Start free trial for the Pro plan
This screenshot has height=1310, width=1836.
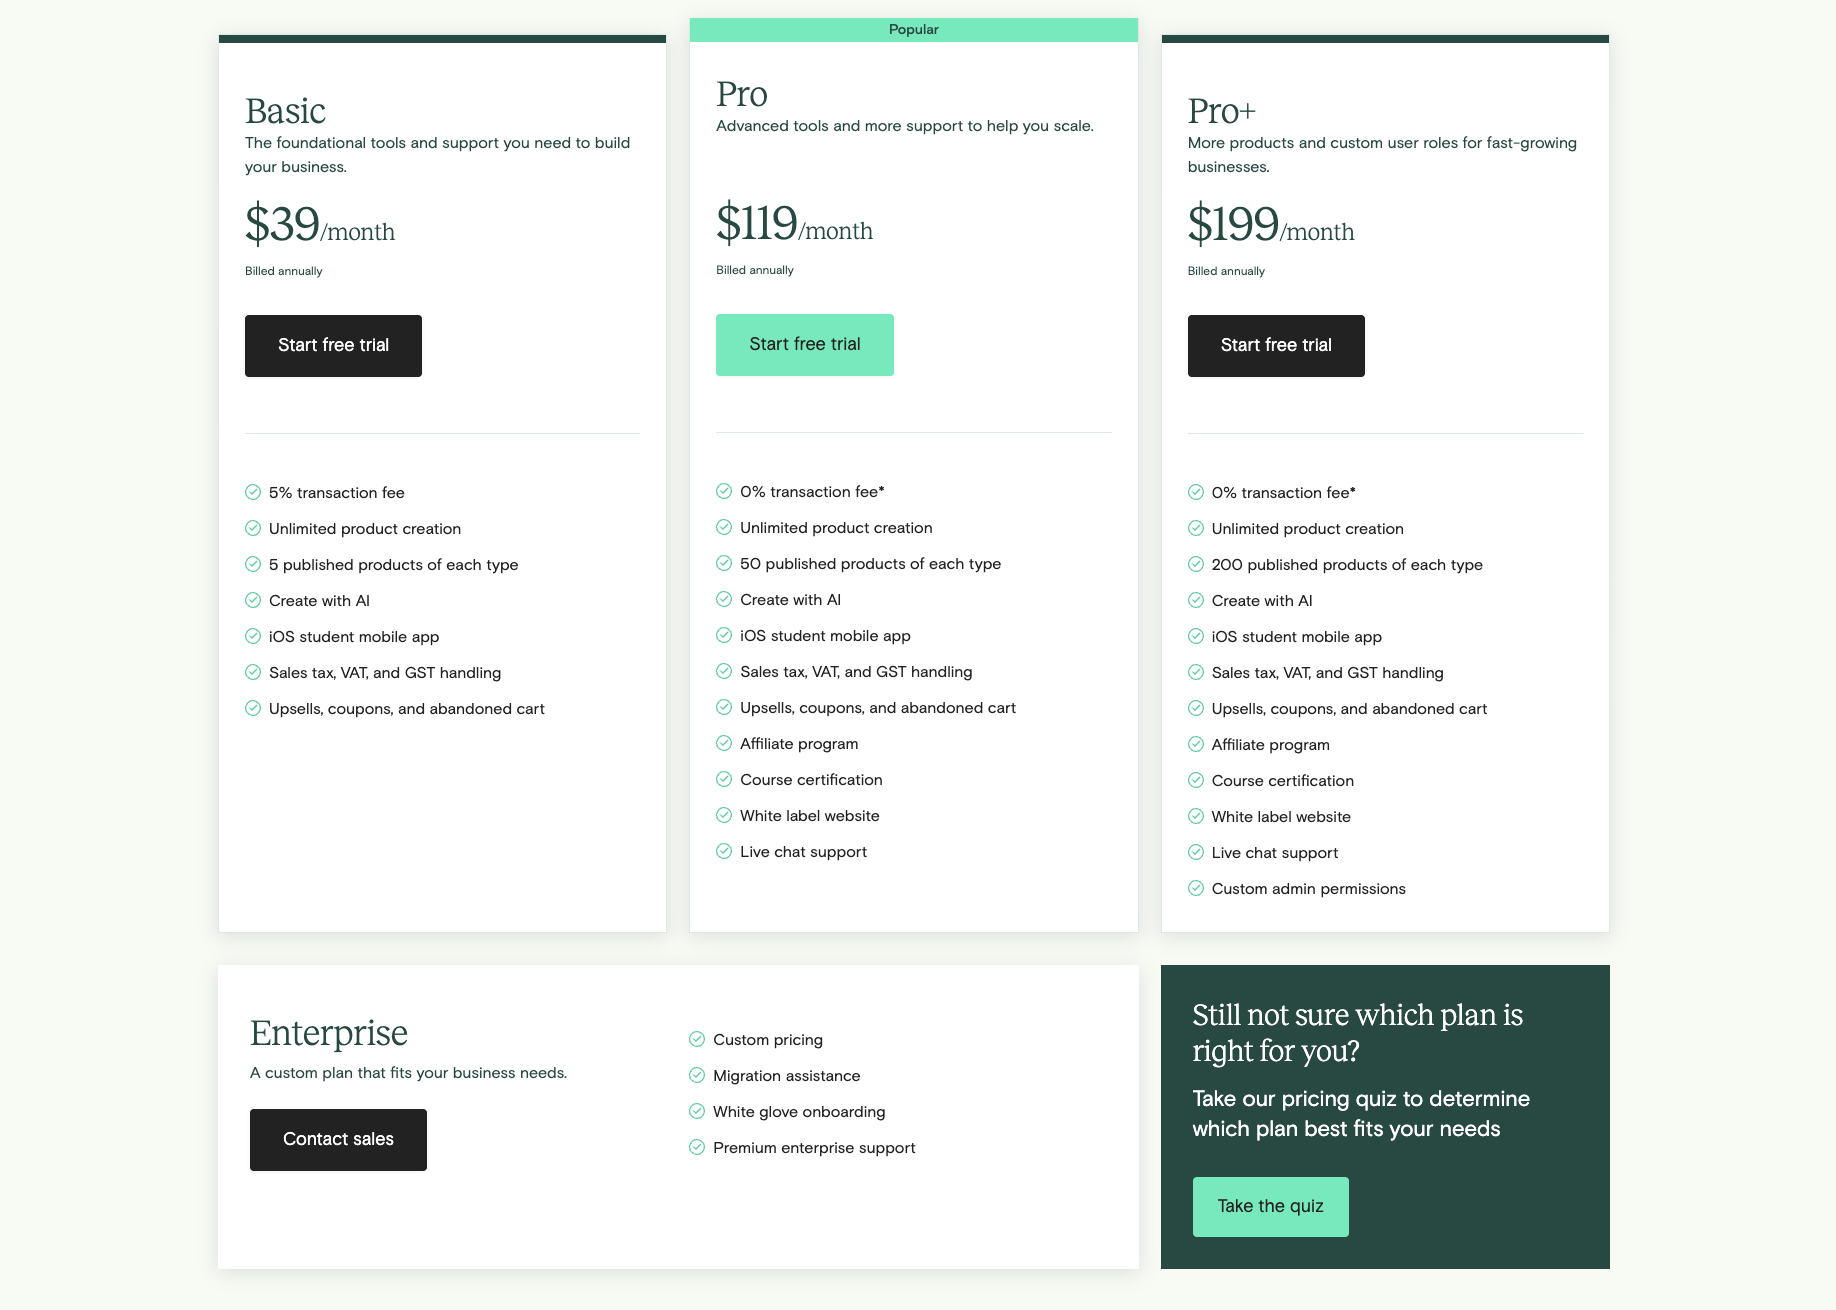804,344
